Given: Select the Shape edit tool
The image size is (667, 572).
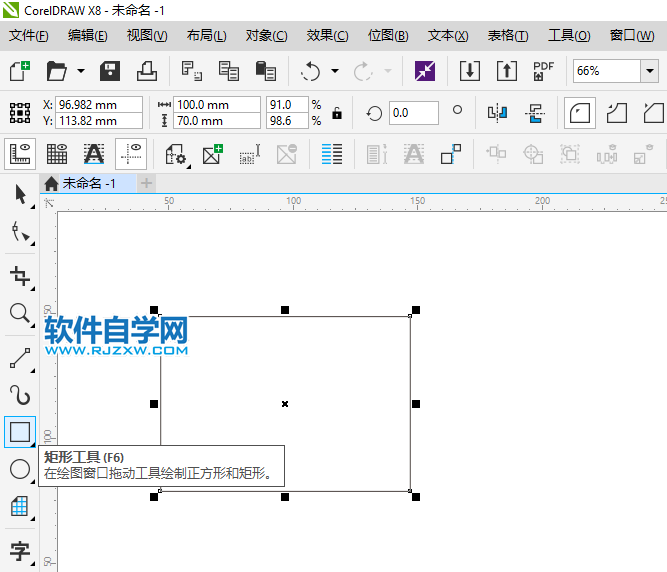Looking at the screenshot, I should (x=20, y=232).
